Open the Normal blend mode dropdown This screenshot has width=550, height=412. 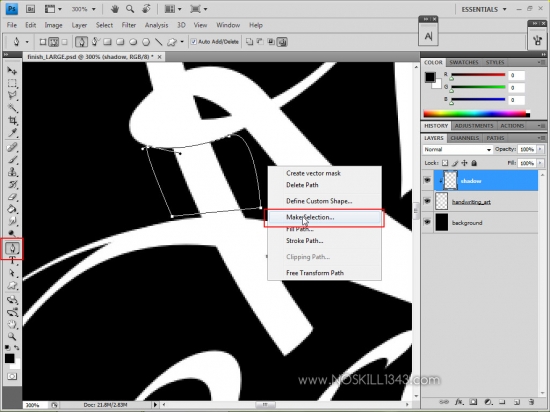click(457, 149)
